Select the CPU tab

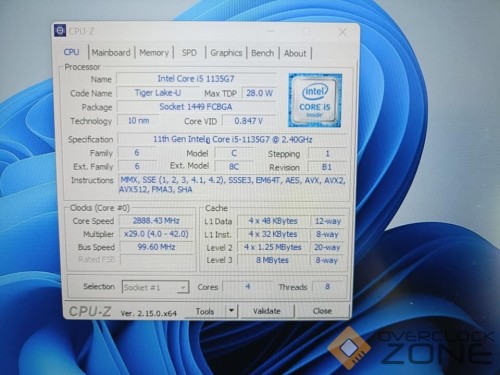71,52
